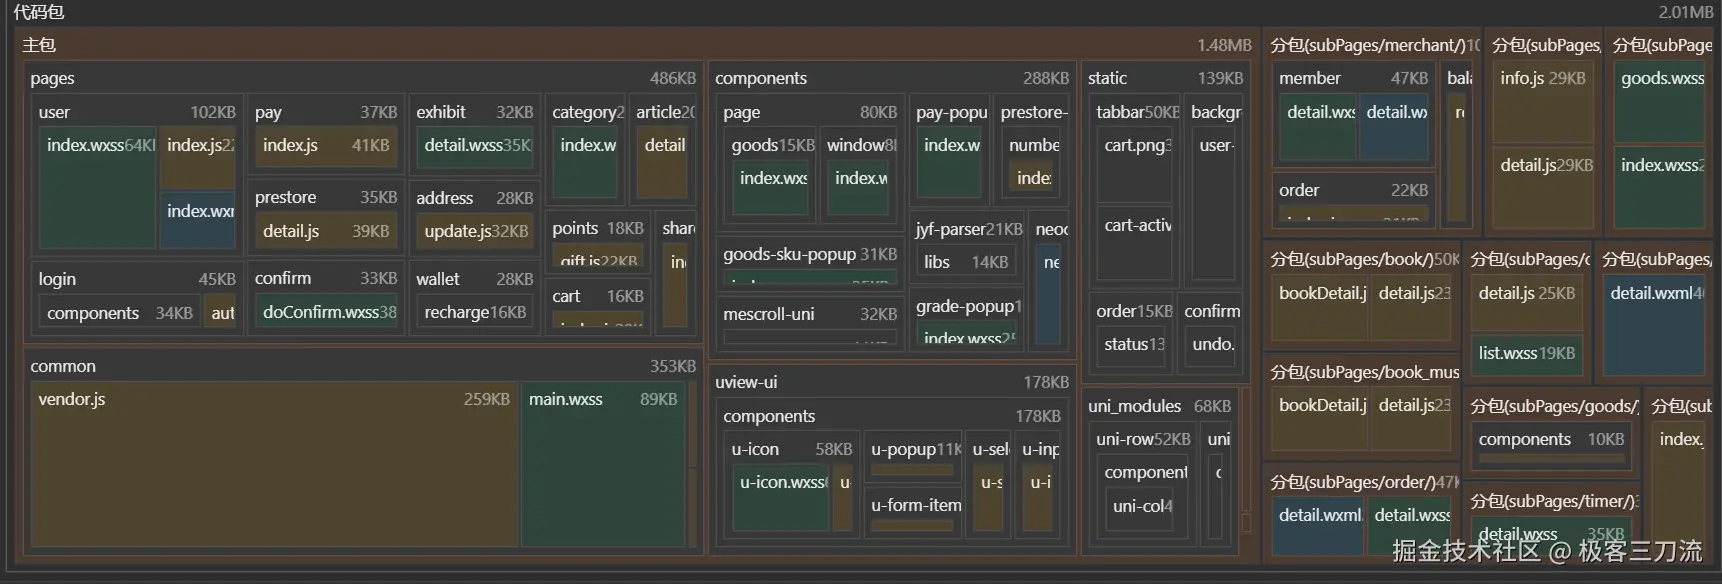Click the info.js 29KB block
Viewport: 1722px width, 584px height.
point(1542,100)
